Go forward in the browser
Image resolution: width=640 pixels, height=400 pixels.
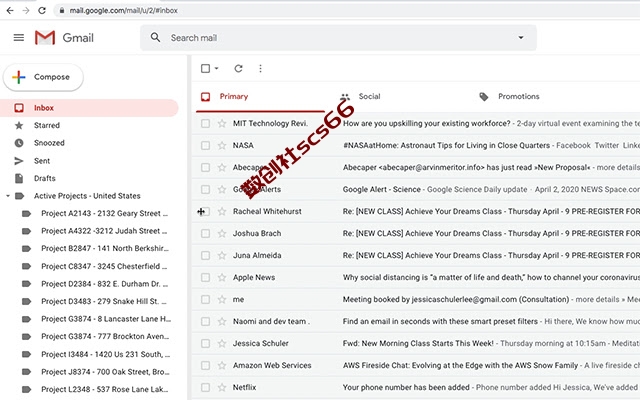click(26, 11)
